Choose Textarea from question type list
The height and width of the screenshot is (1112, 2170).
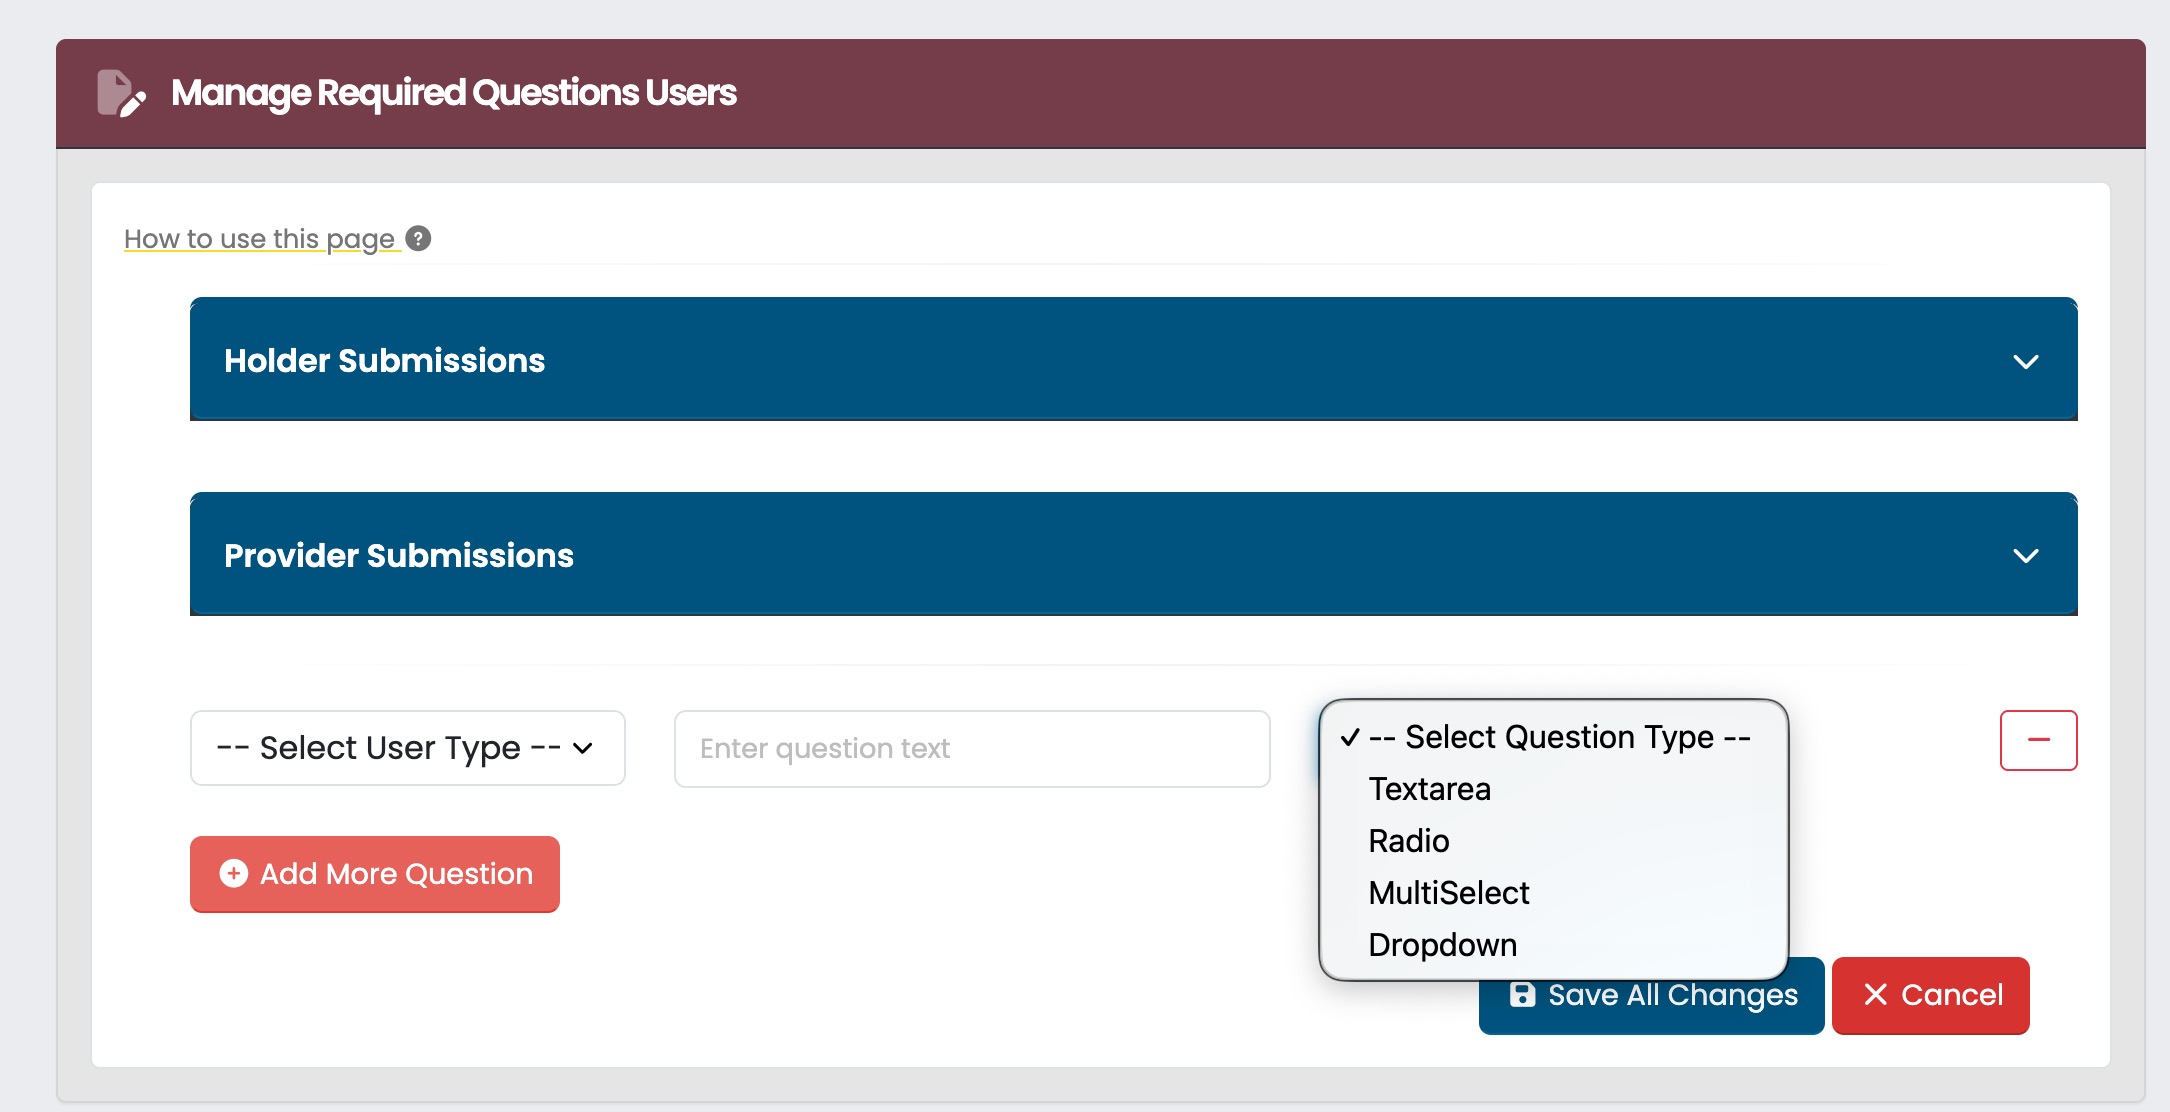tap(1429, 789)
